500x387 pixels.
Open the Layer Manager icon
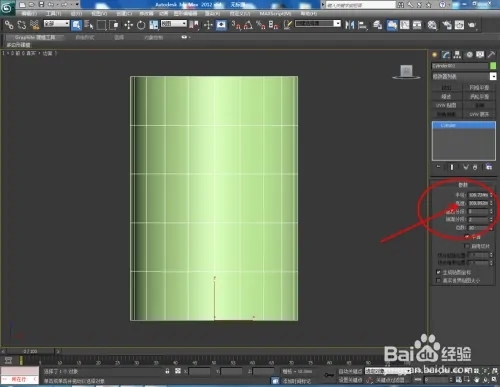tap(377, 25)
